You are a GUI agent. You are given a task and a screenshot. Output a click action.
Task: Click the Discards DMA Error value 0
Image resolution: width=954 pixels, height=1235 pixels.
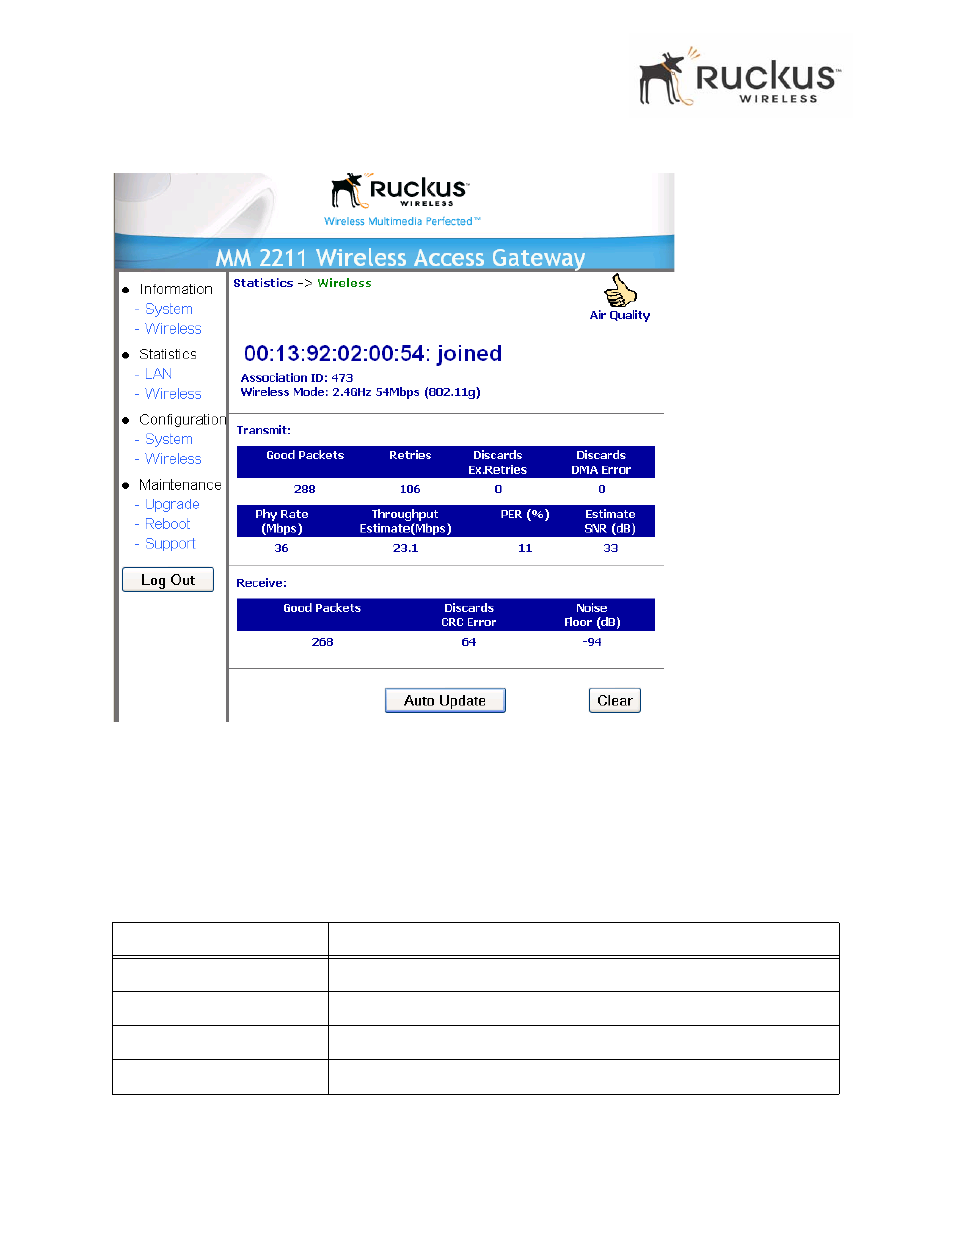point(602,489)
